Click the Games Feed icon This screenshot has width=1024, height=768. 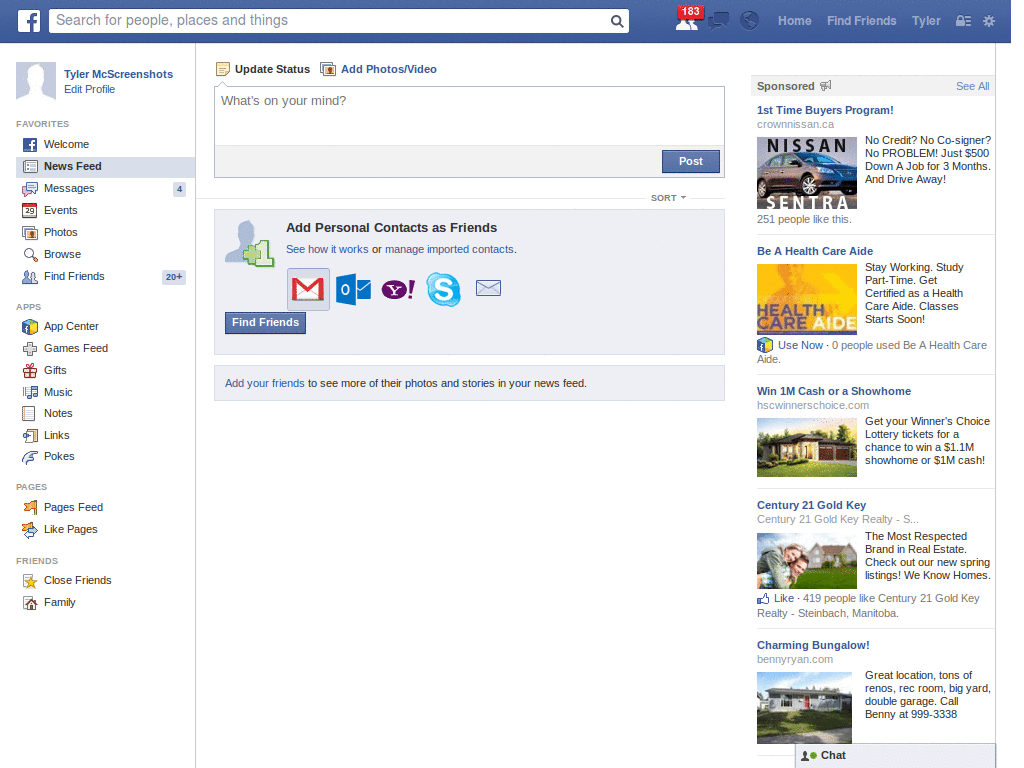(x=30, y=349)
